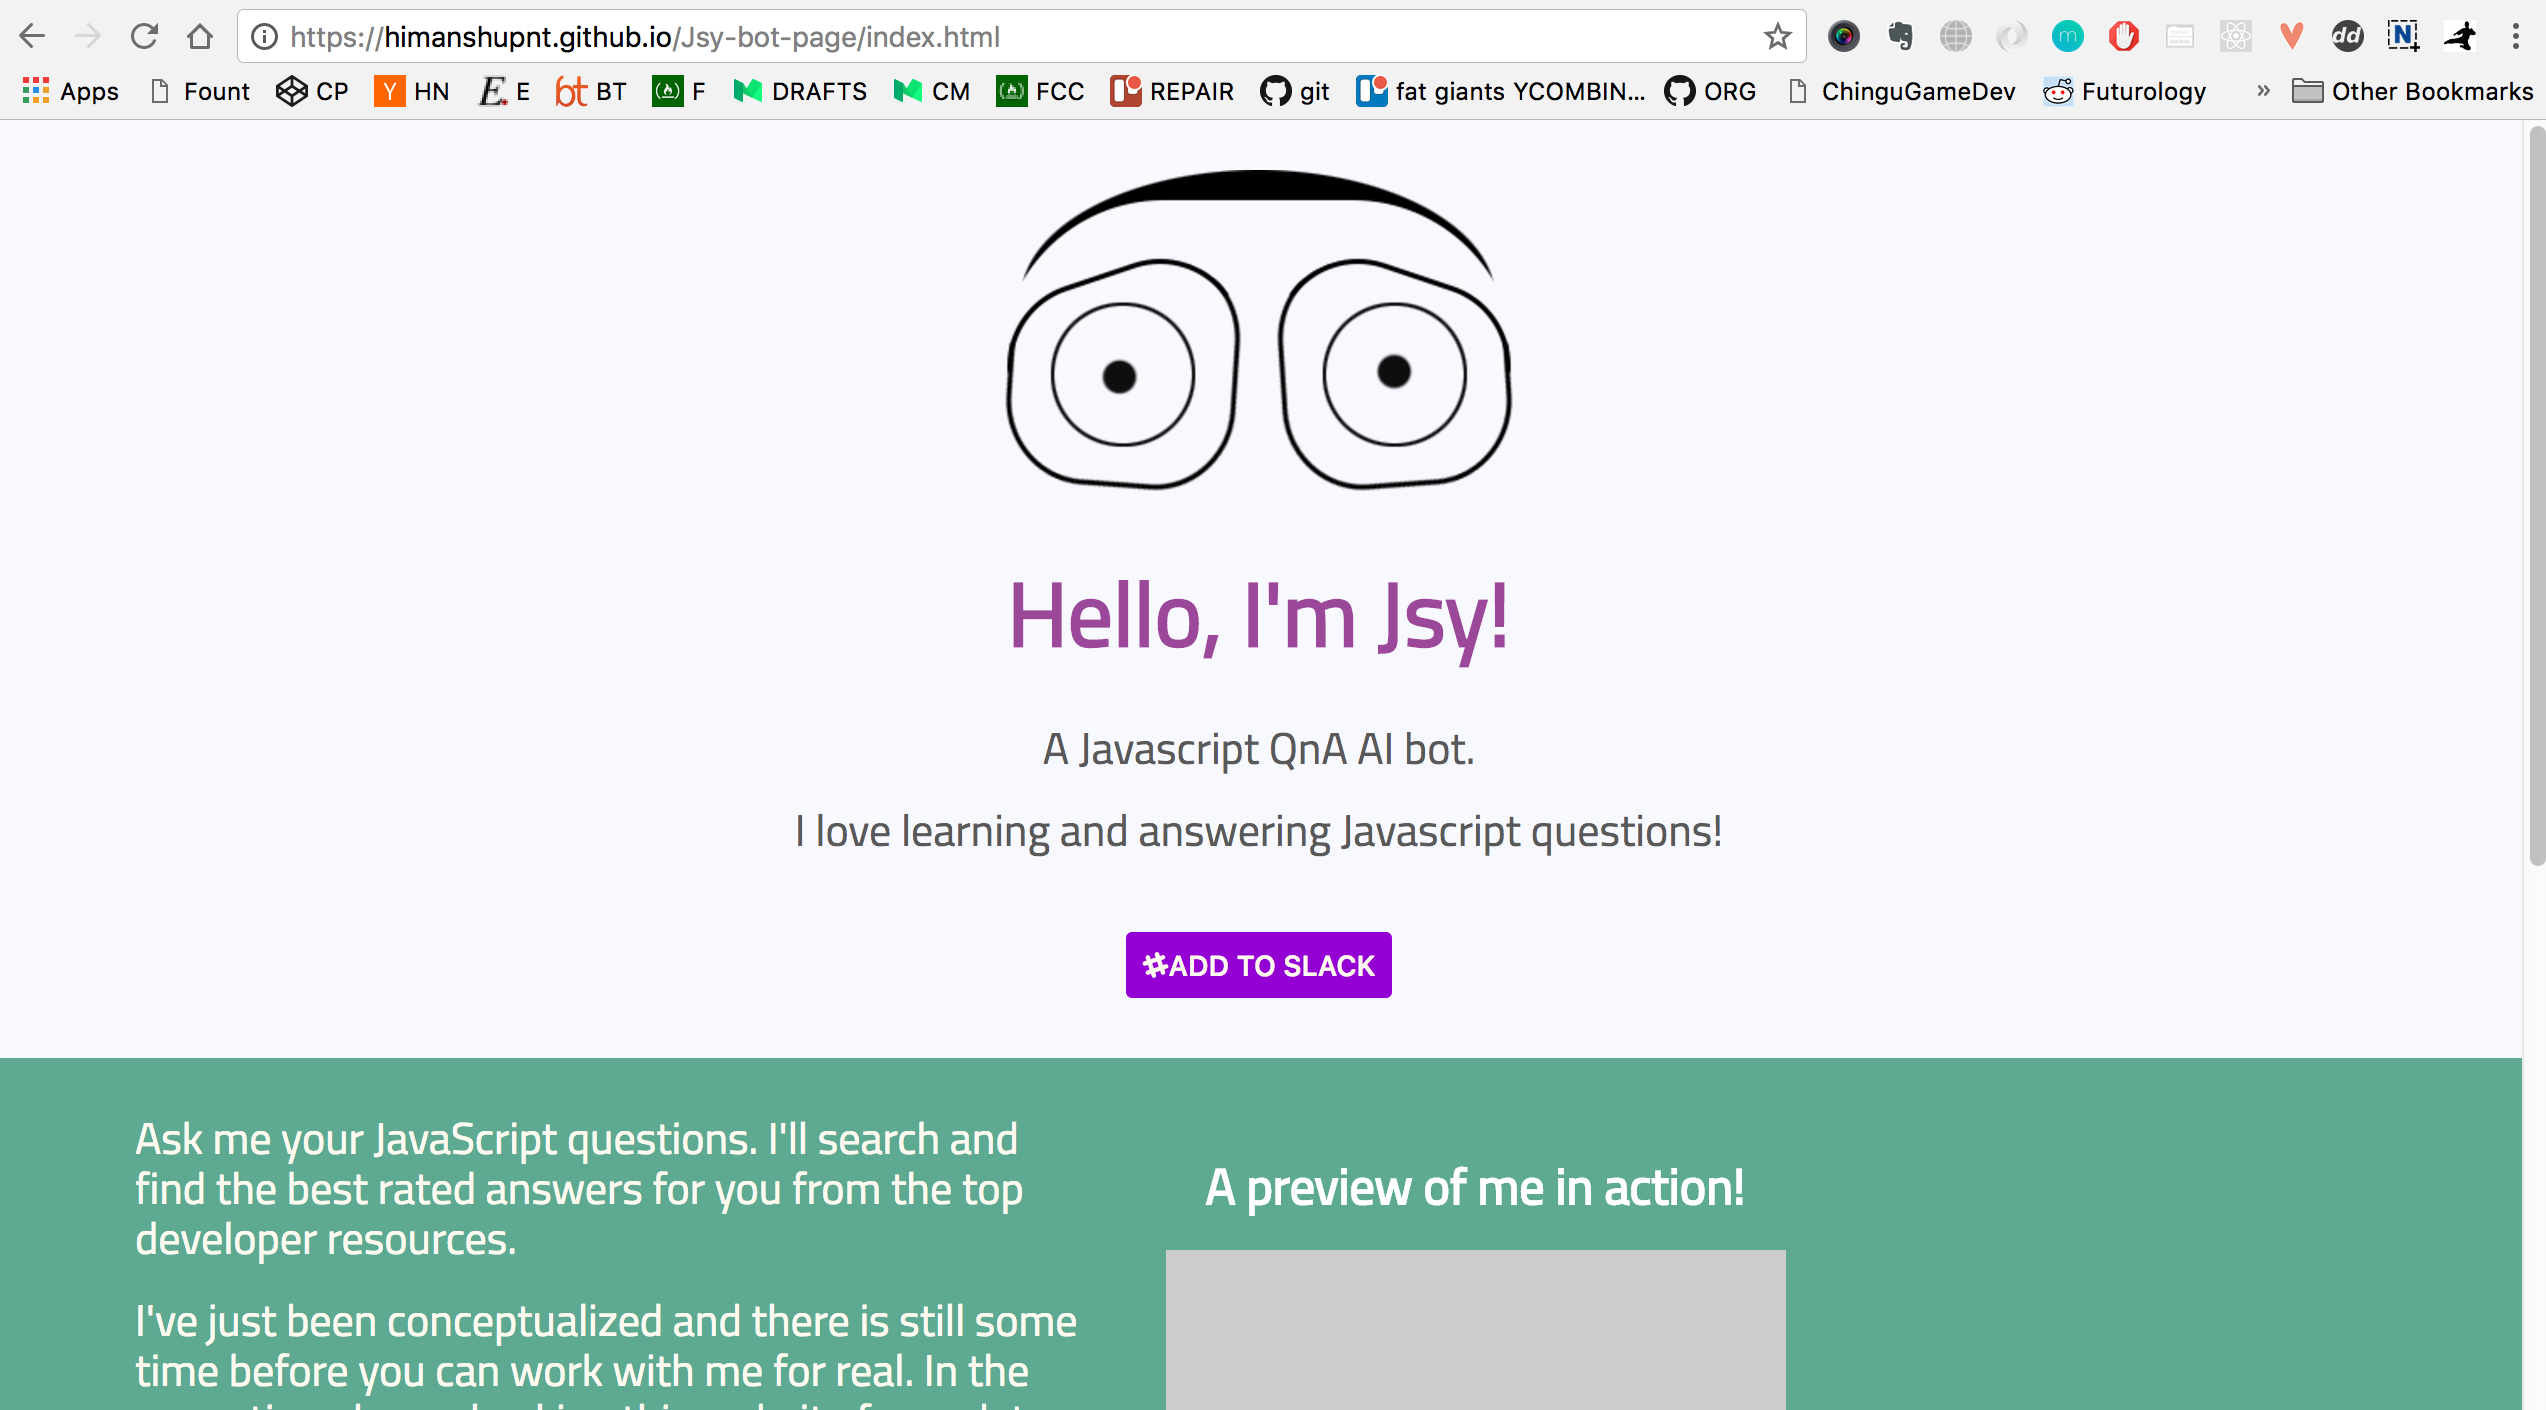Open the teal 'm' extension
Viewport: 2546px width, 1410px height.
pos(2067,37)
